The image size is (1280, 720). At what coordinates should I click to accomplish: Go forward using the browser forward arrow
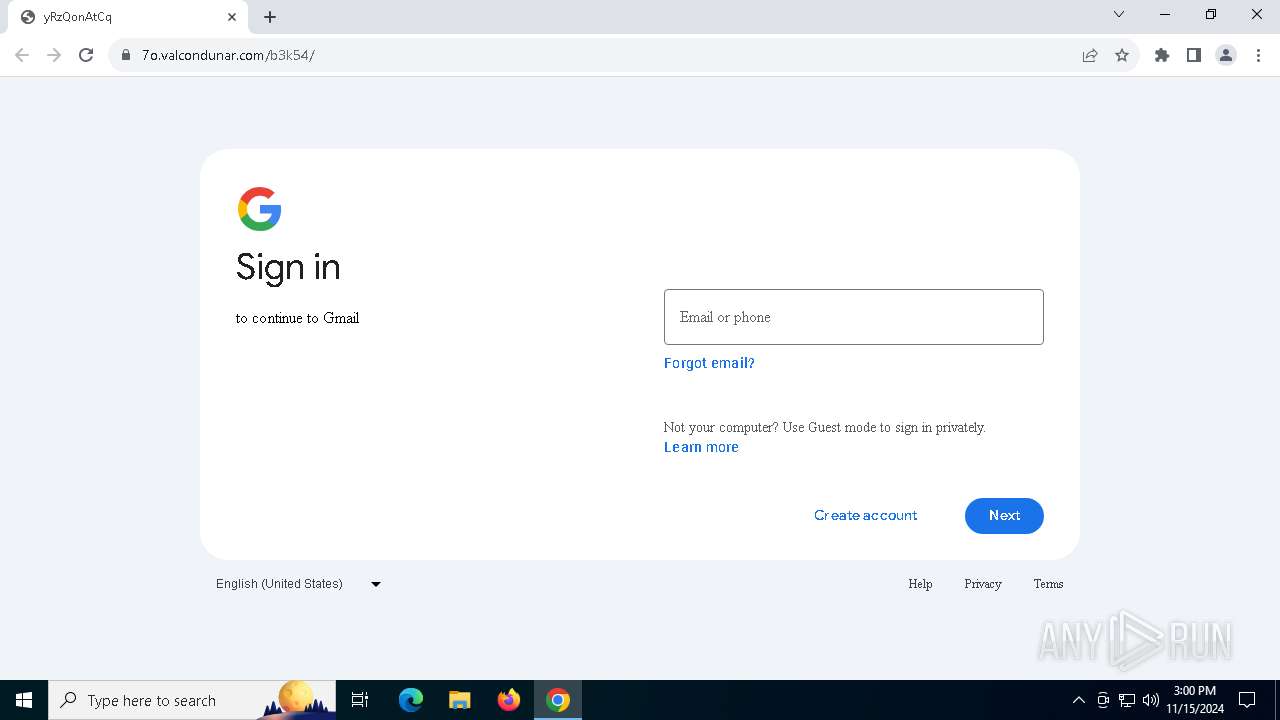pyautogui.click(x=54, y=55)
